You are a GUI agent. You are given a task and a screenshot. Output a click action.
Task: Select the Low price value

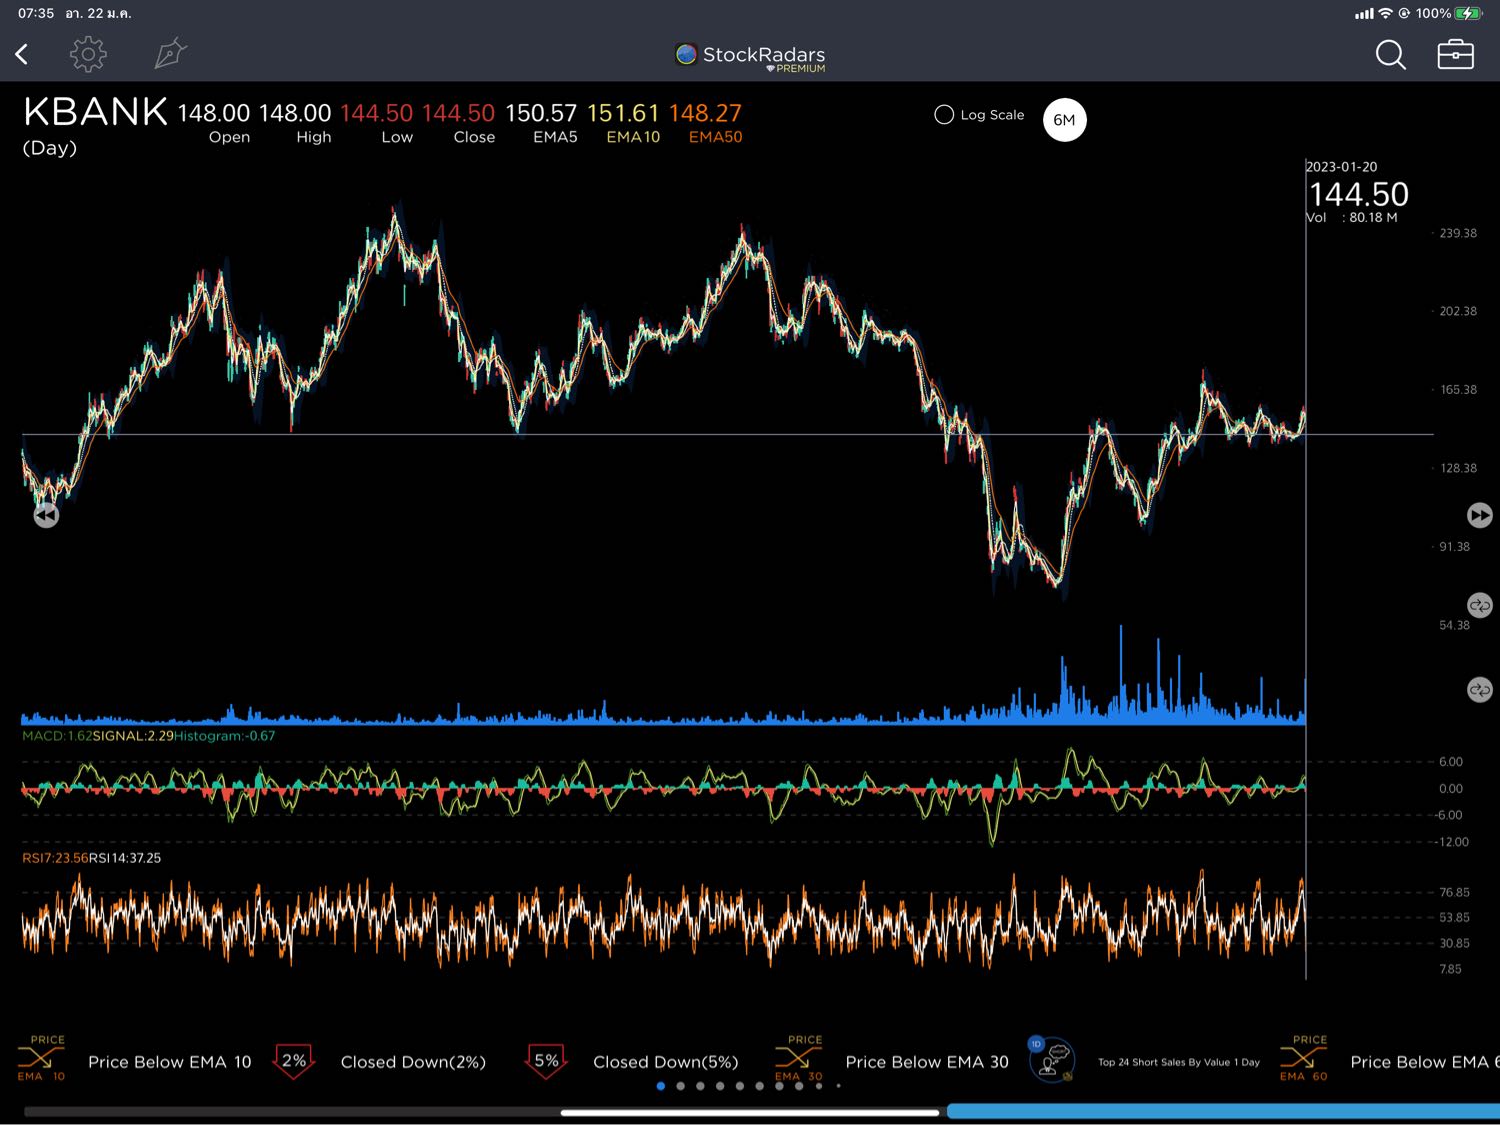click(x=376, y=113)
